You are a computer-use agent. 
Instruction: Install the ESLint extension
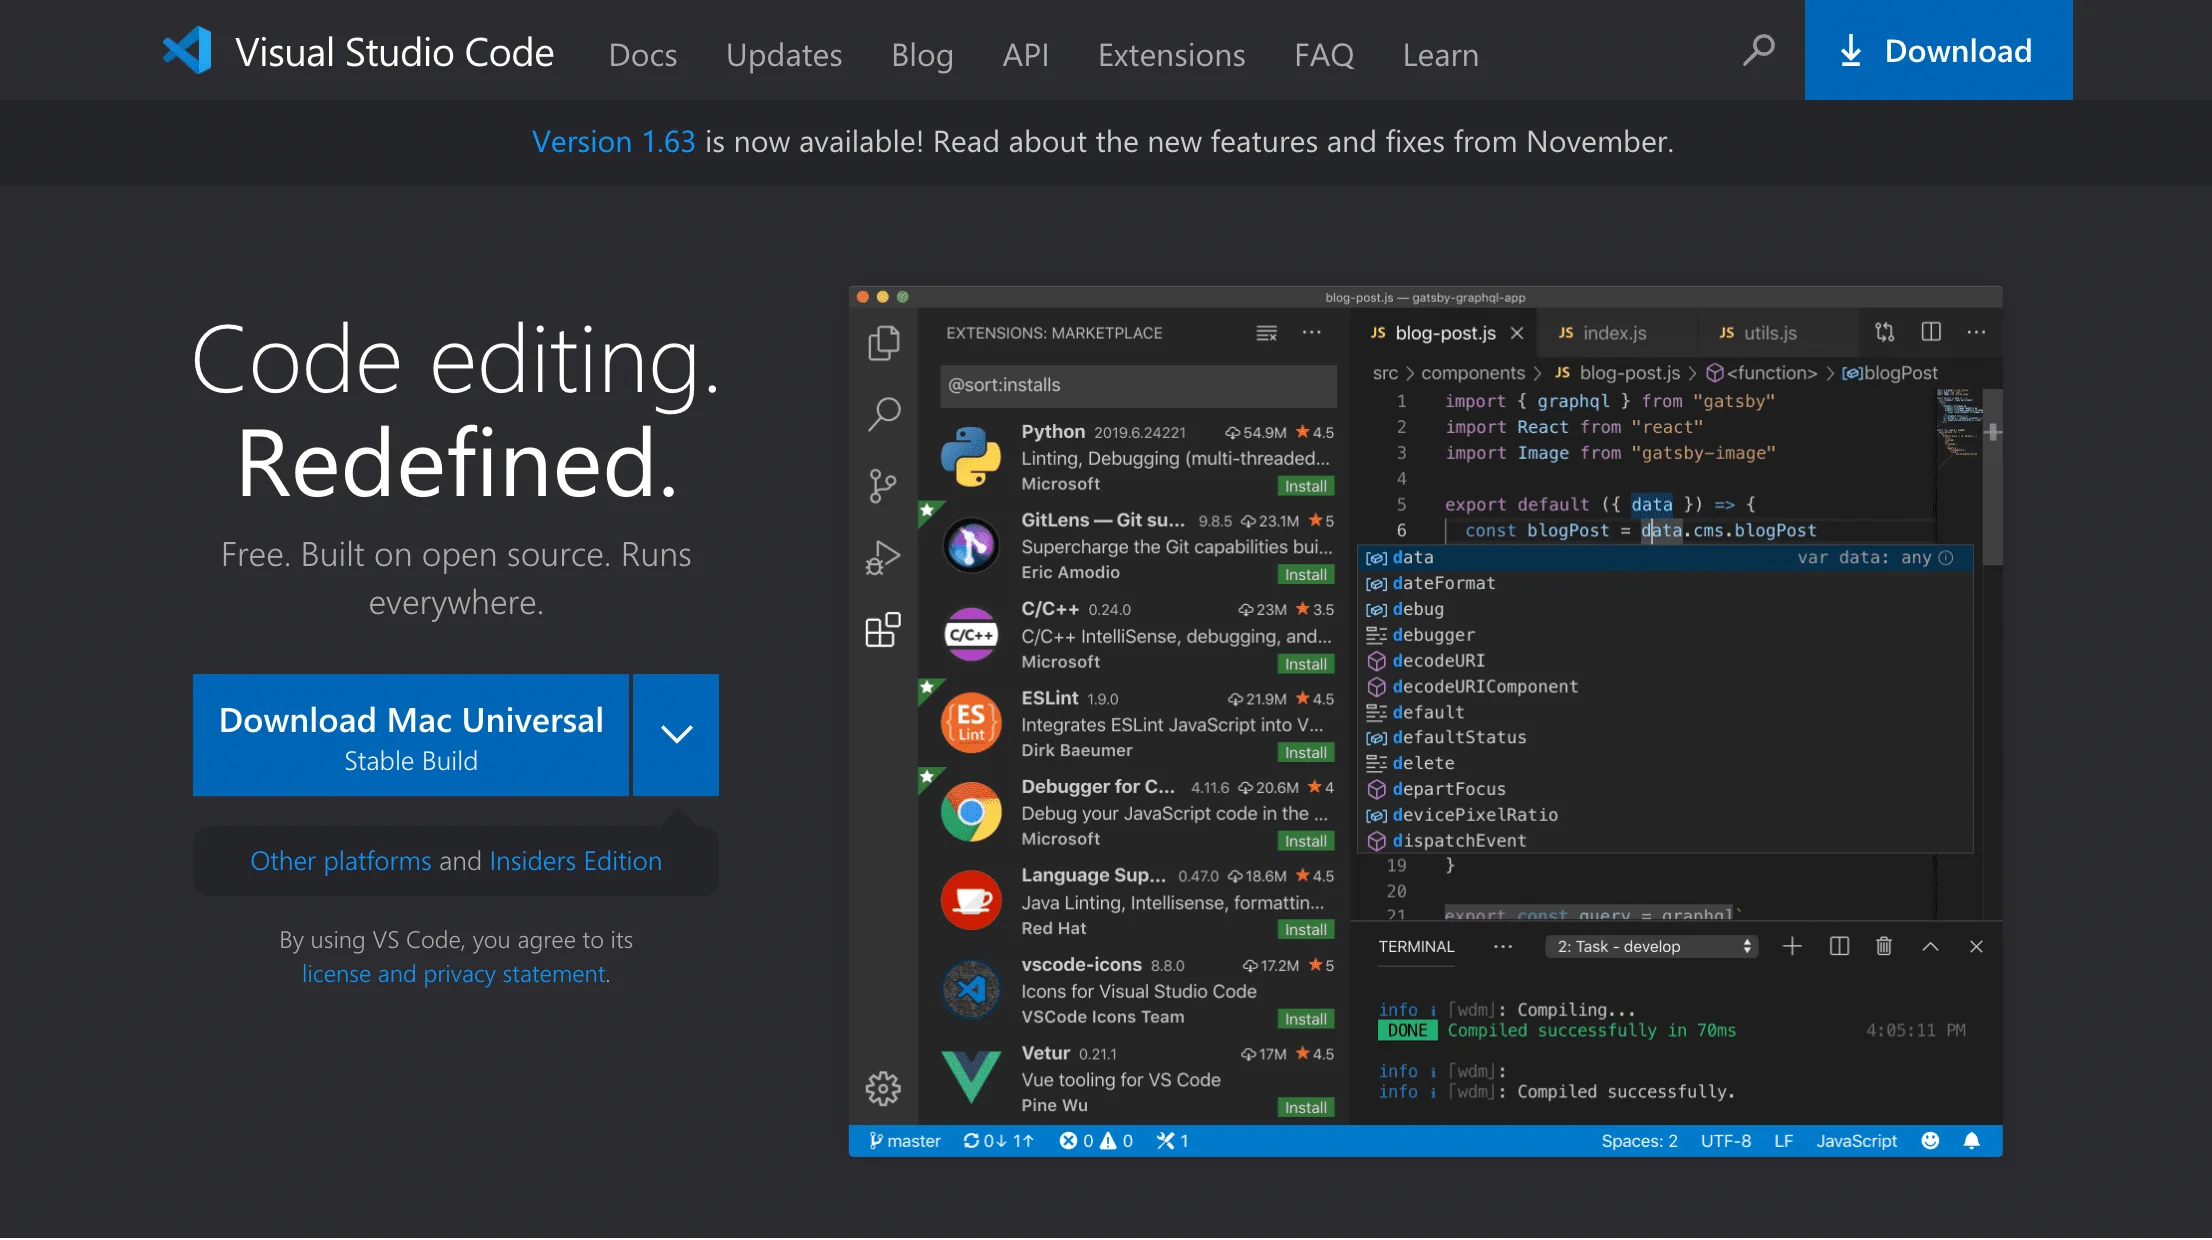pos(1305,752)
